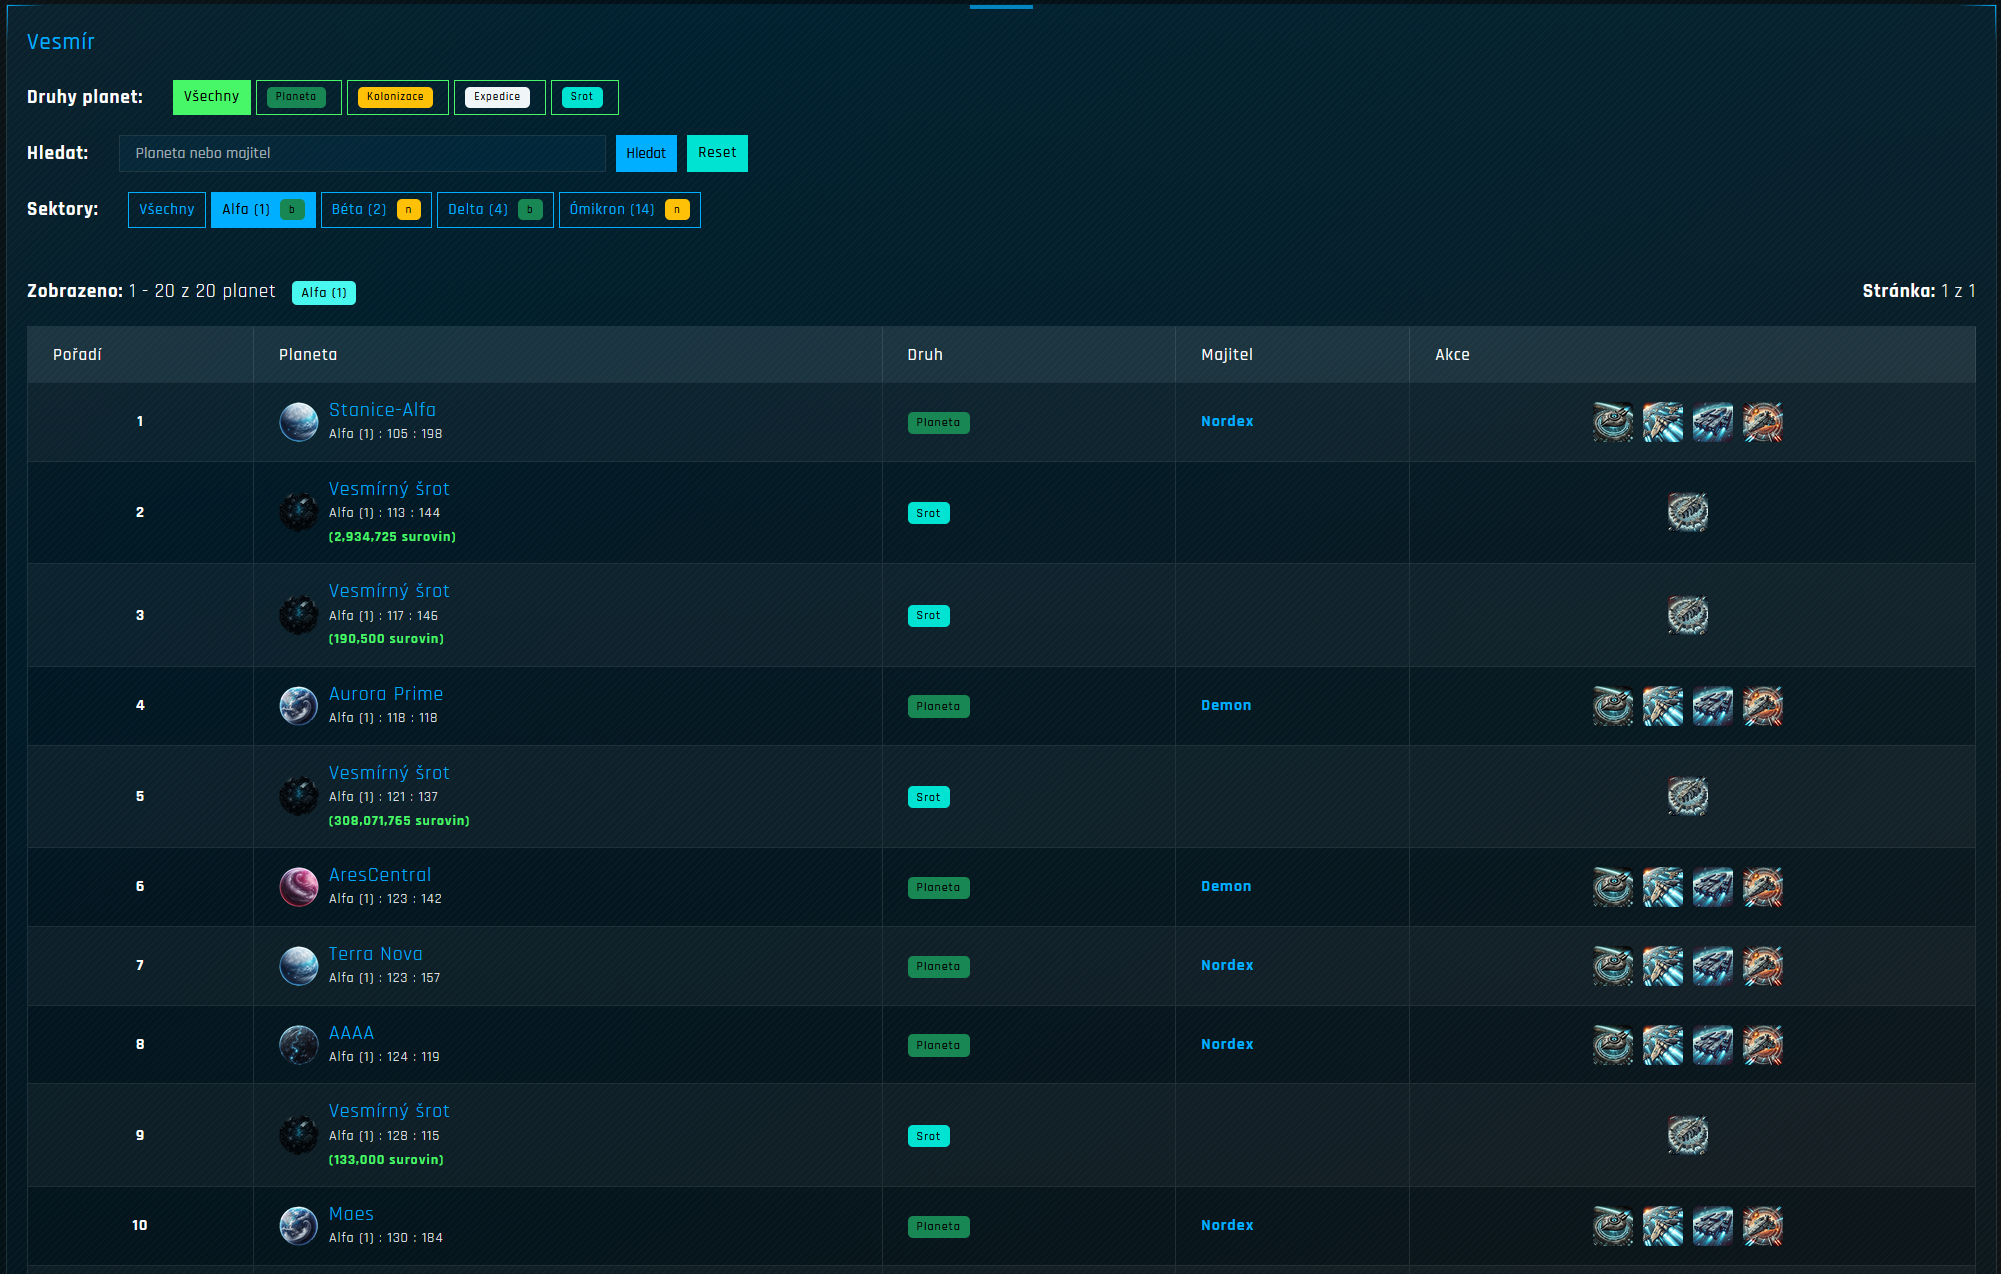Click the spy probe icon for Stanice-Alfa
This screenshot has height=1274, width=2001.
(1612, 422)
